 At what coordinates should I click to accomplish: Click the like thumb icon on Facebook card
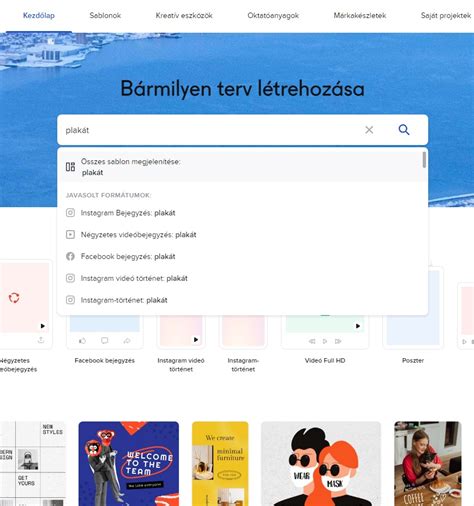click(x=82, y=341)
